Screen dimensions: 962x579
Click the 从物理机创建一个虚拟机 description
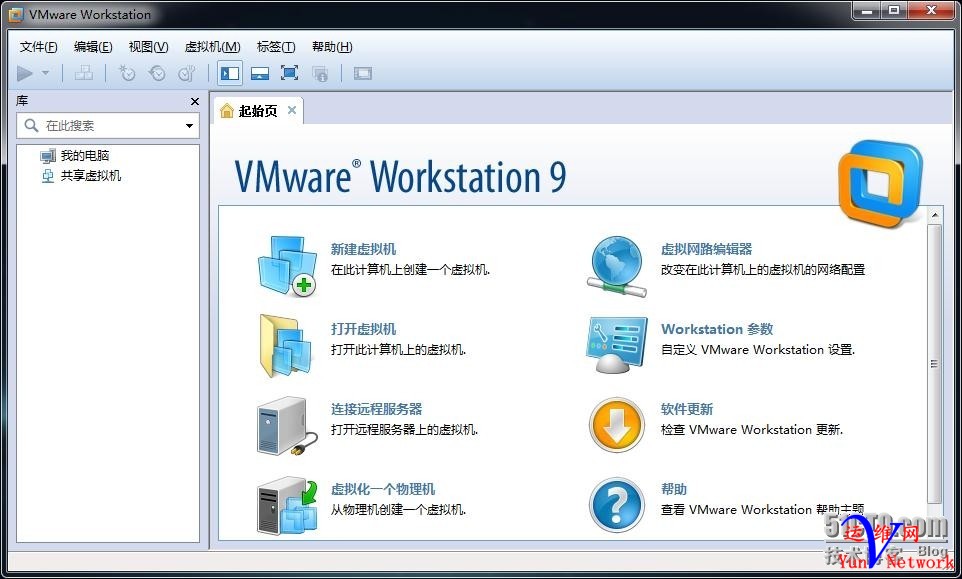tap(398, 510)
